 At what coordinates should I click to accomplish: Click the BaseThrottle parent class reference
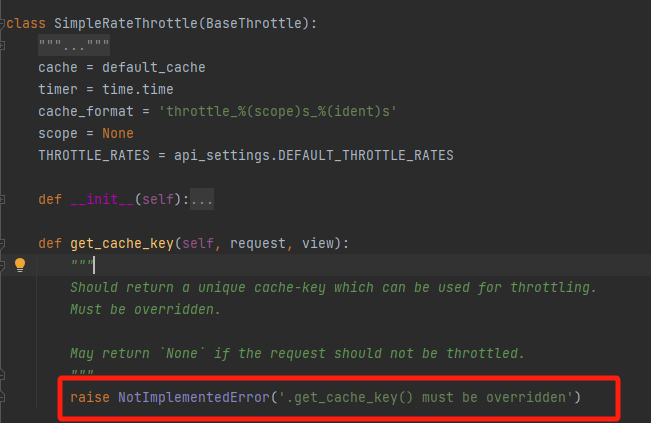[x=254, y=23]
